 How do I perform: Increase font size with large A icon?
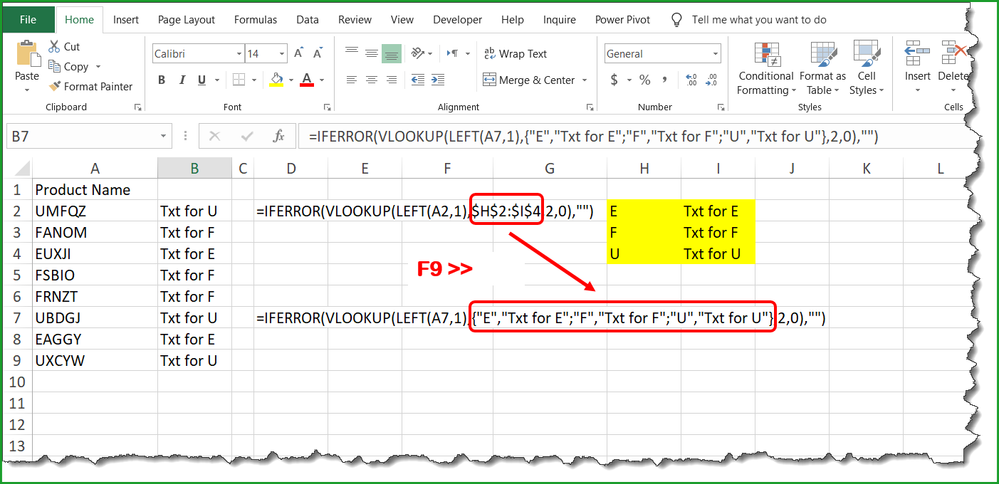298,54
